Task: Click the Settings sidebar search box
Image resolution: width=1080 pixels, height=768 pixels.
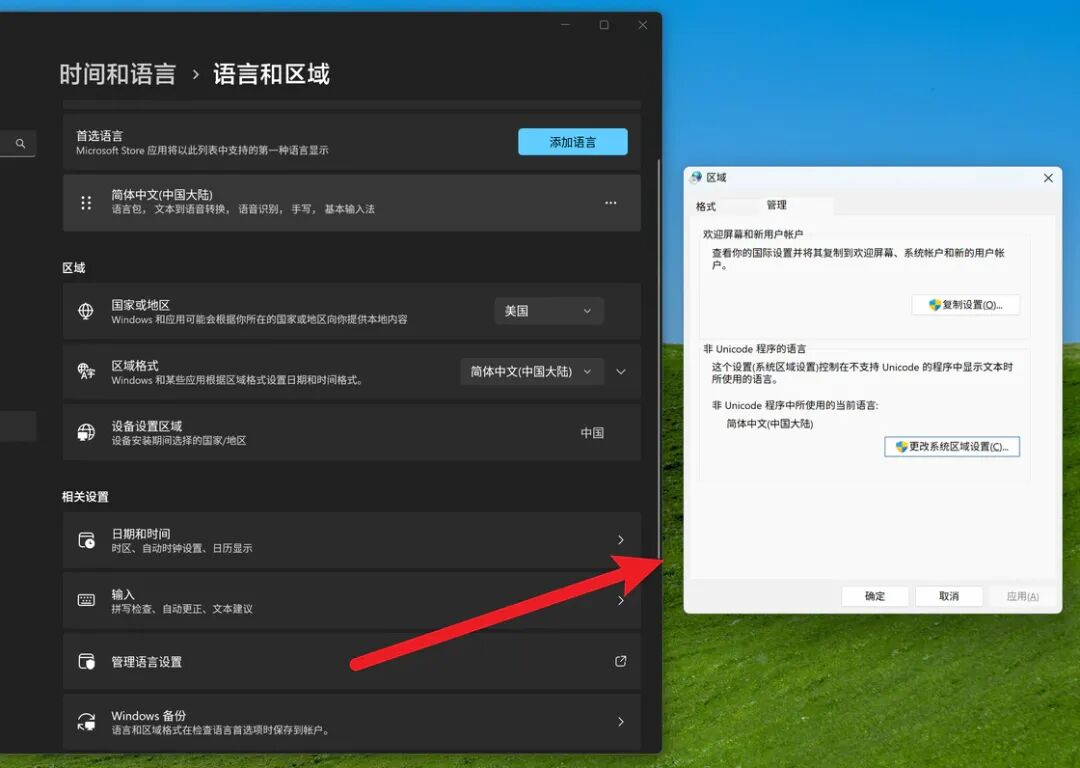Action: (x=17, y=143)
